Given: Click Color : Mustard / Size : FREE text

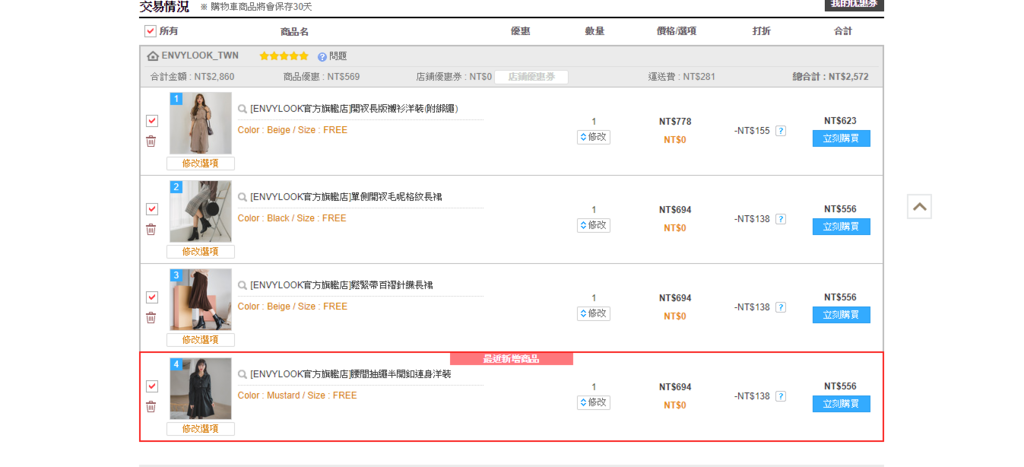Looking at the screenshot, I should (297, 395).
